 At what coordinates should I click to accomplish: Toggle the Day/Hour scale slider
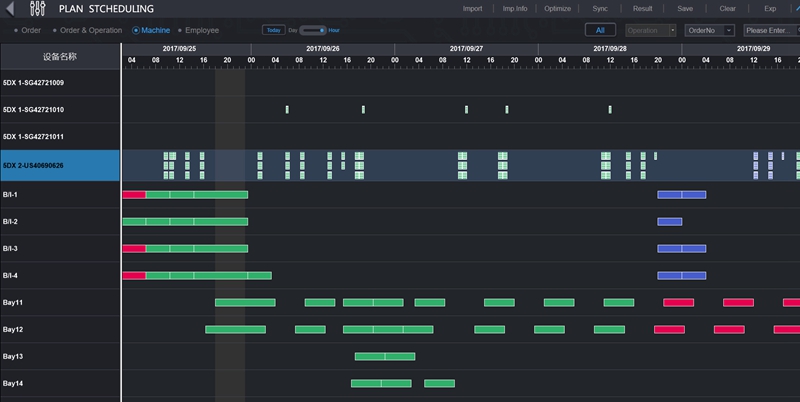pyautogui.click(x=313, y=30)
